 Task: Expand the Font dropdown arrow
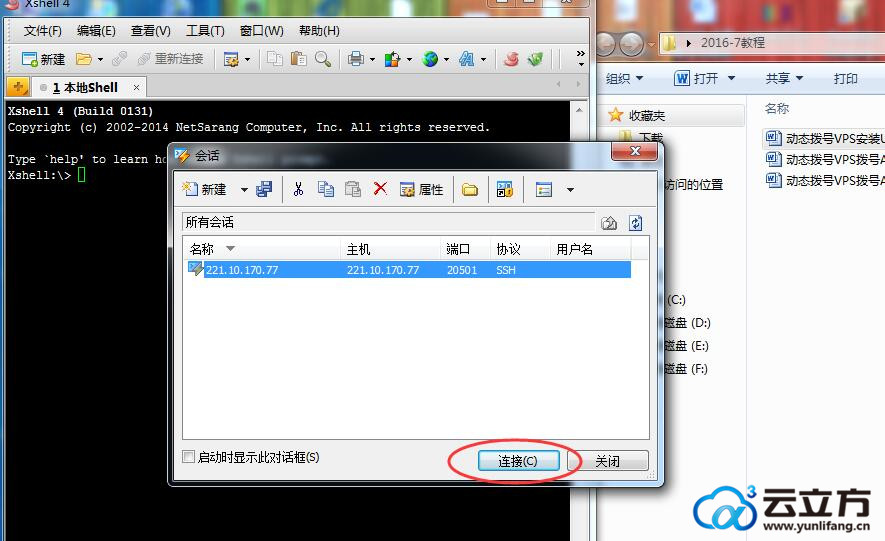point(483,59)
